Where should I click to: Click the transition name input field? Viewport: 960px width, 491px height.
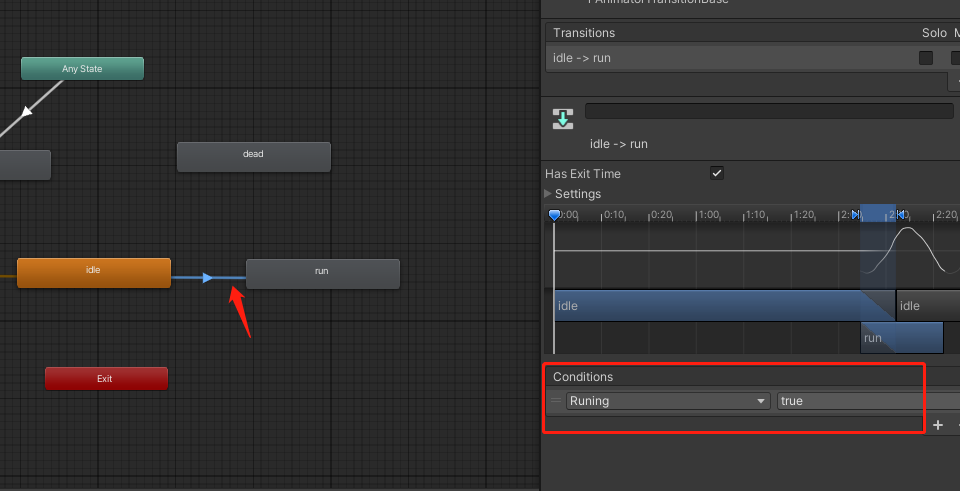[769, 111]
